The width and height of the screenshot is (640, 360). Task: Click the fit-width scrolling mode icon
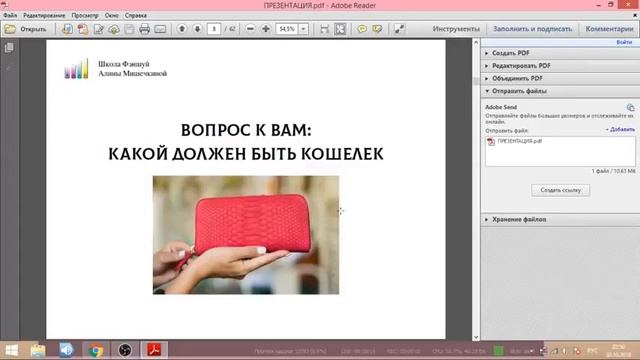[x=324, y=29]
